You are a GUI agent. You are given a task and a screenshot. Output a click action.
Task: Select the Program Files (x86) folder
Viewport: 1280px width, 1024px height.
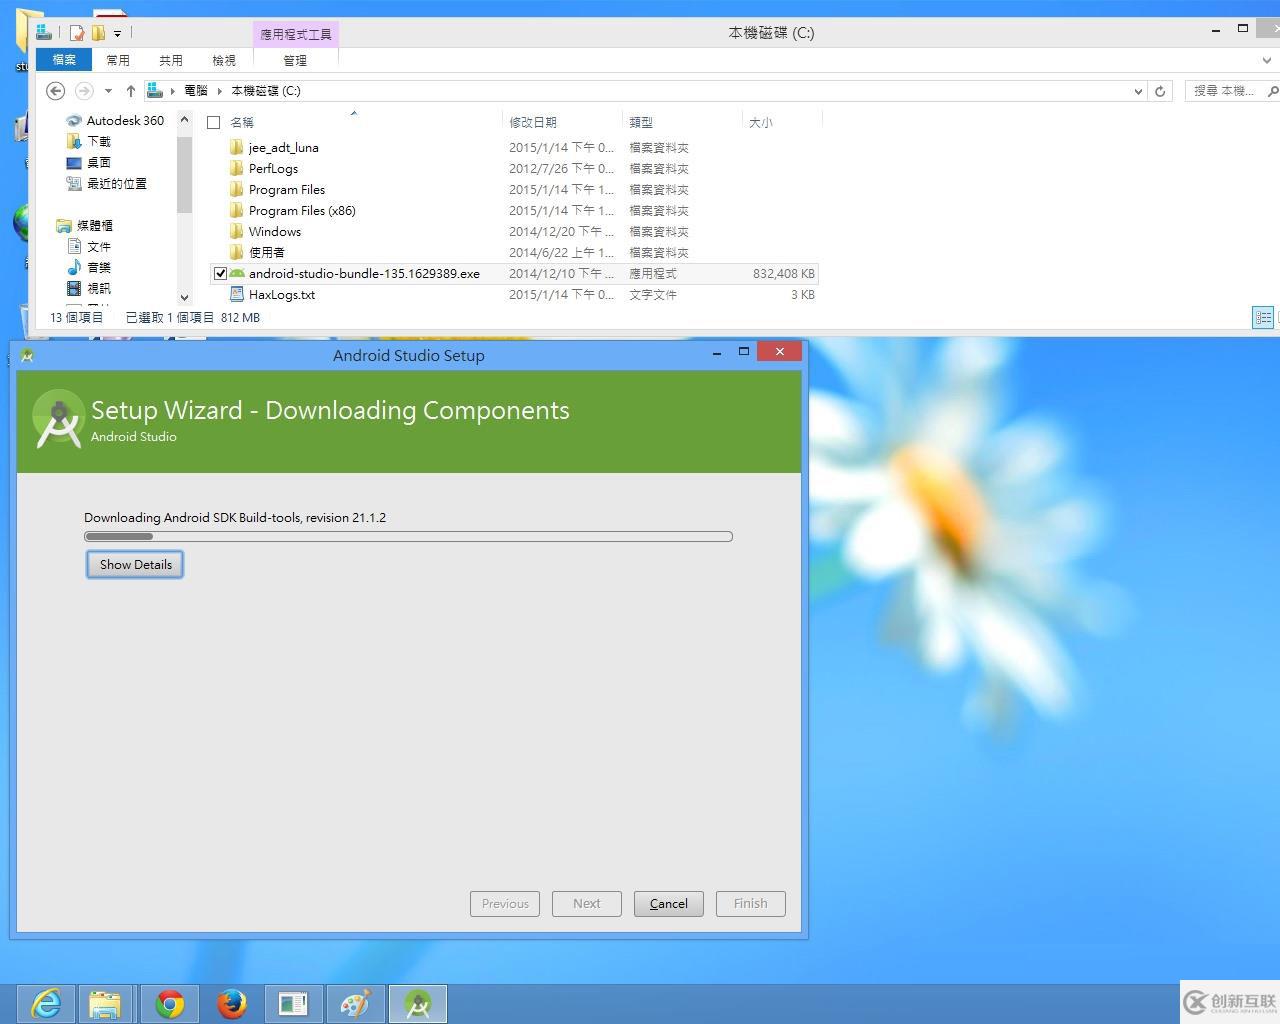point(302,211)
